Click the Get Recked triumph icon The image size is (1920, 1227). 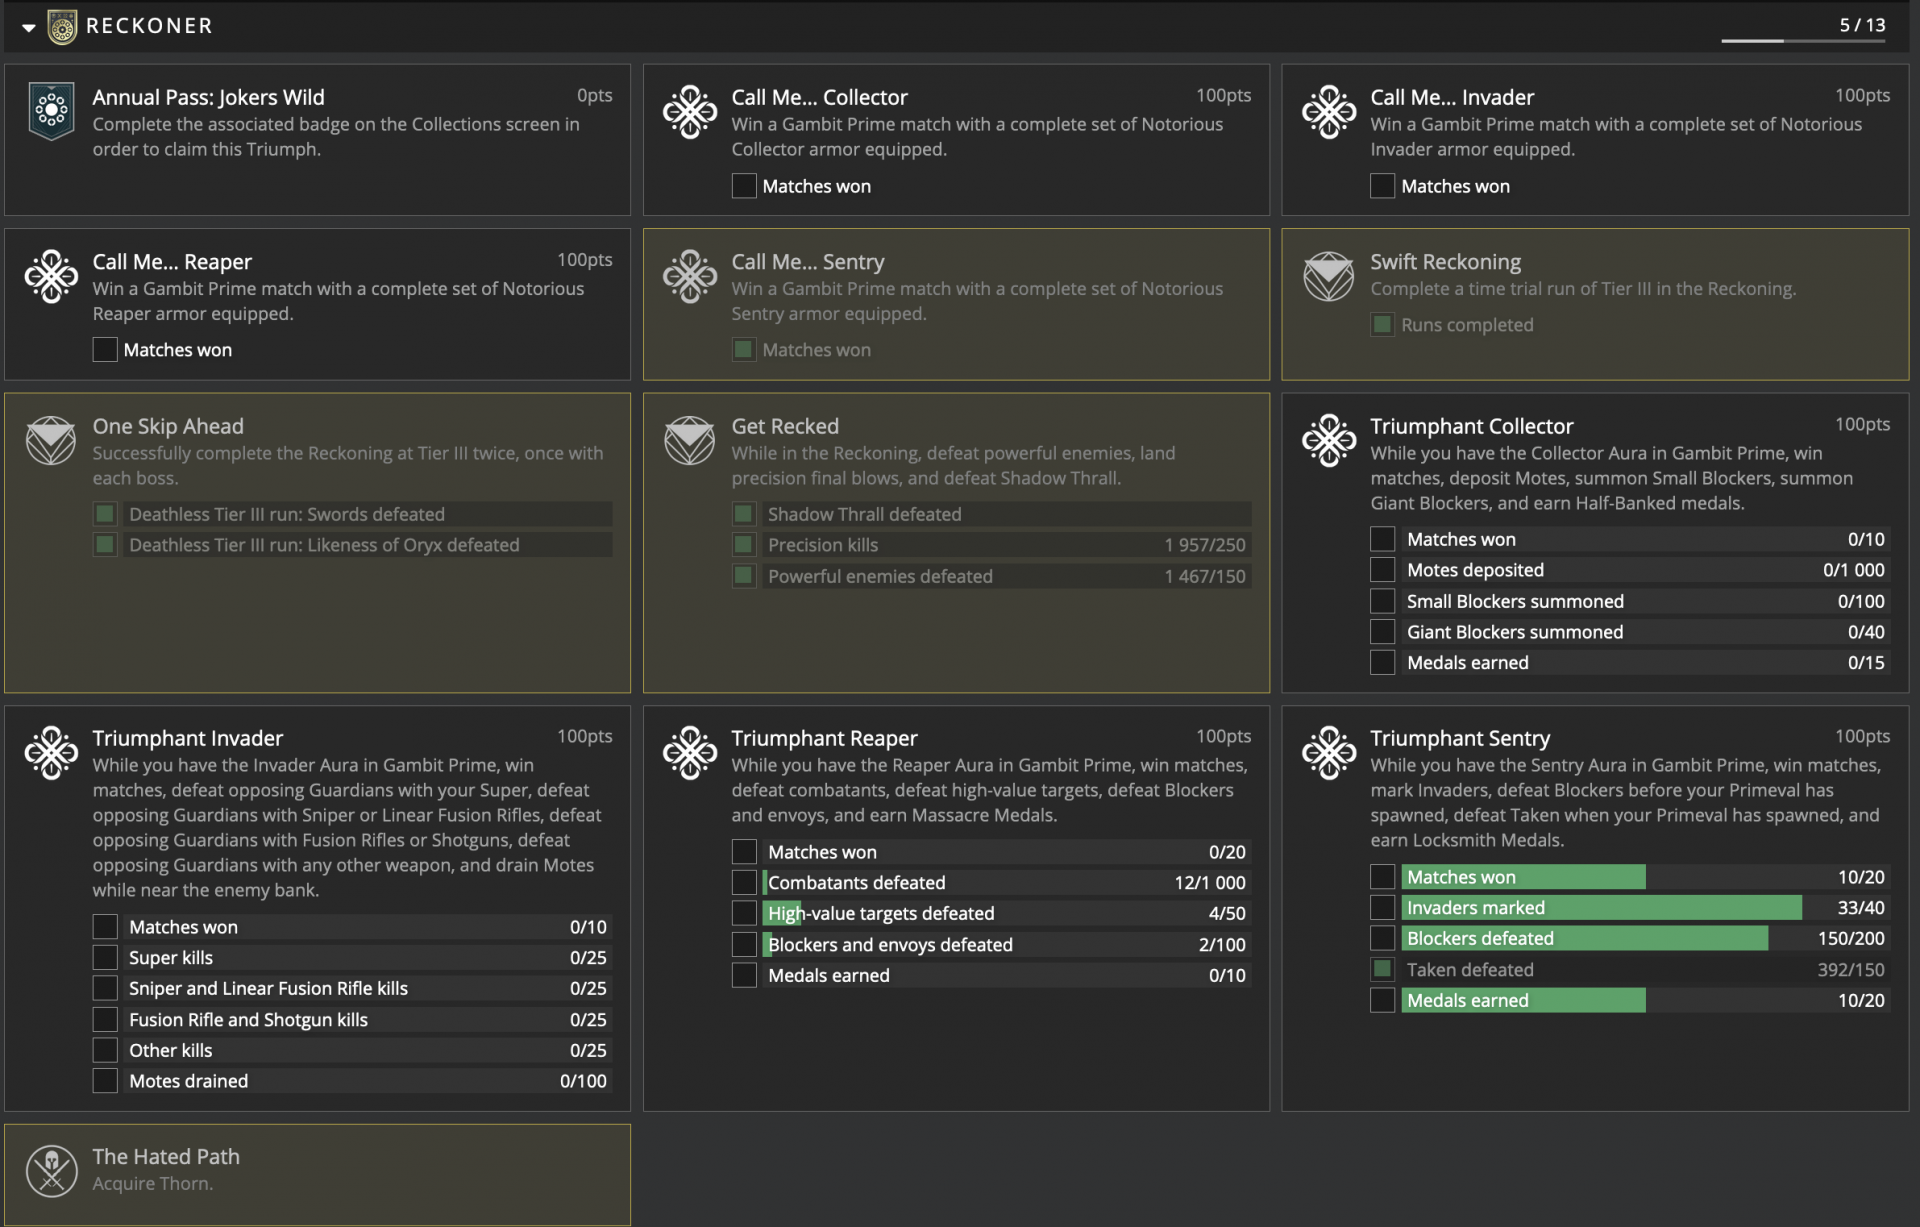pos(690,440)
